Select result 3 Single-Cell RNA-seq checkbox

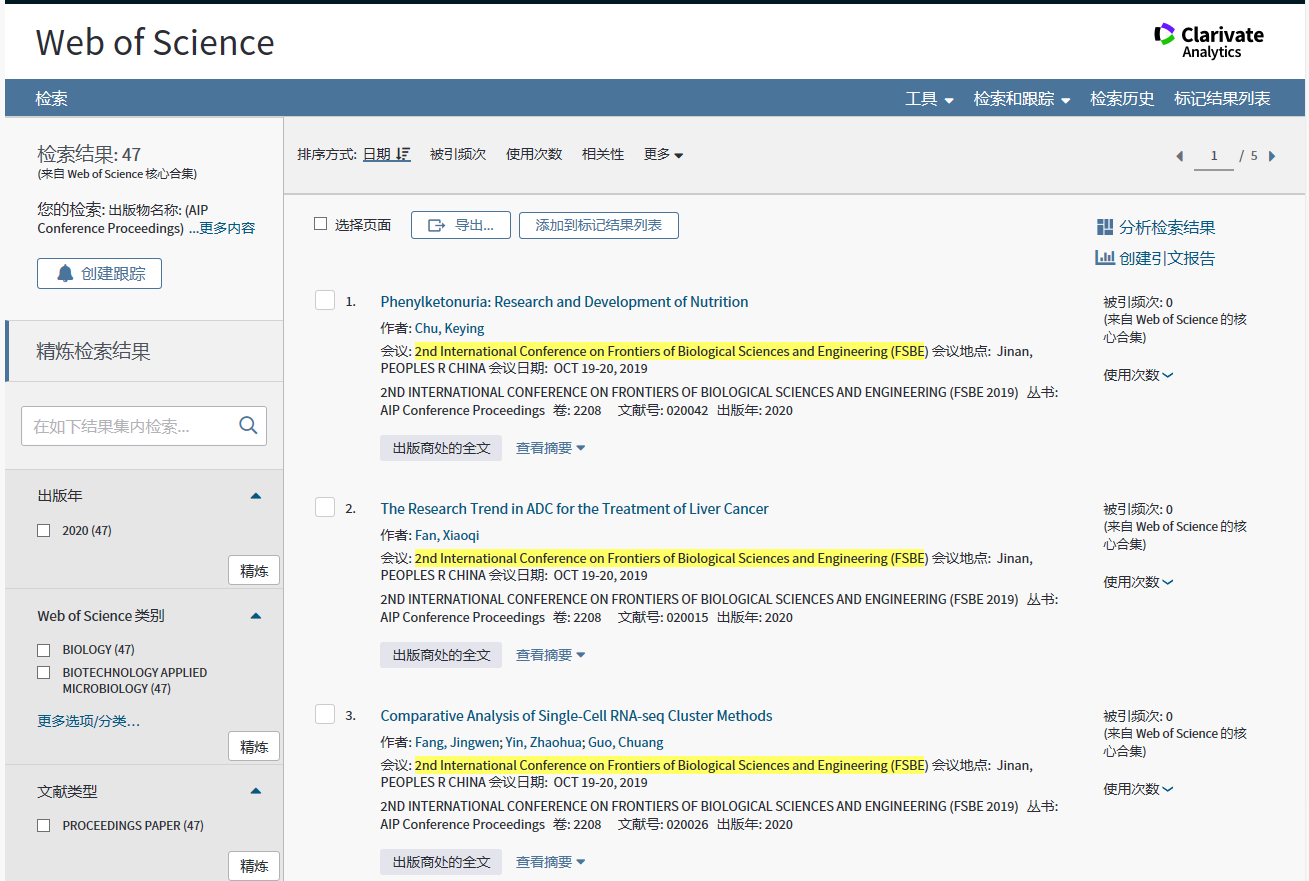pyautogui.click(x=325, y=714)
